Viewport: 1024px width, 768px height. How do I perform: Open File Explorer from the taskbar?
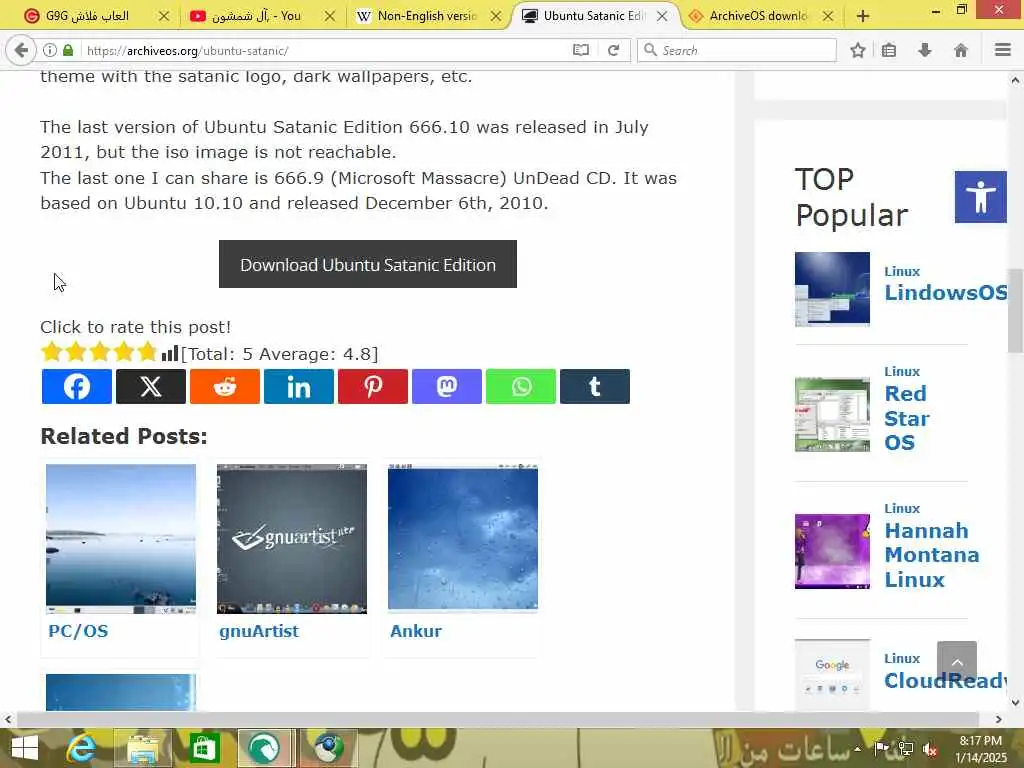pyautogui.click(x=143, y=748)
